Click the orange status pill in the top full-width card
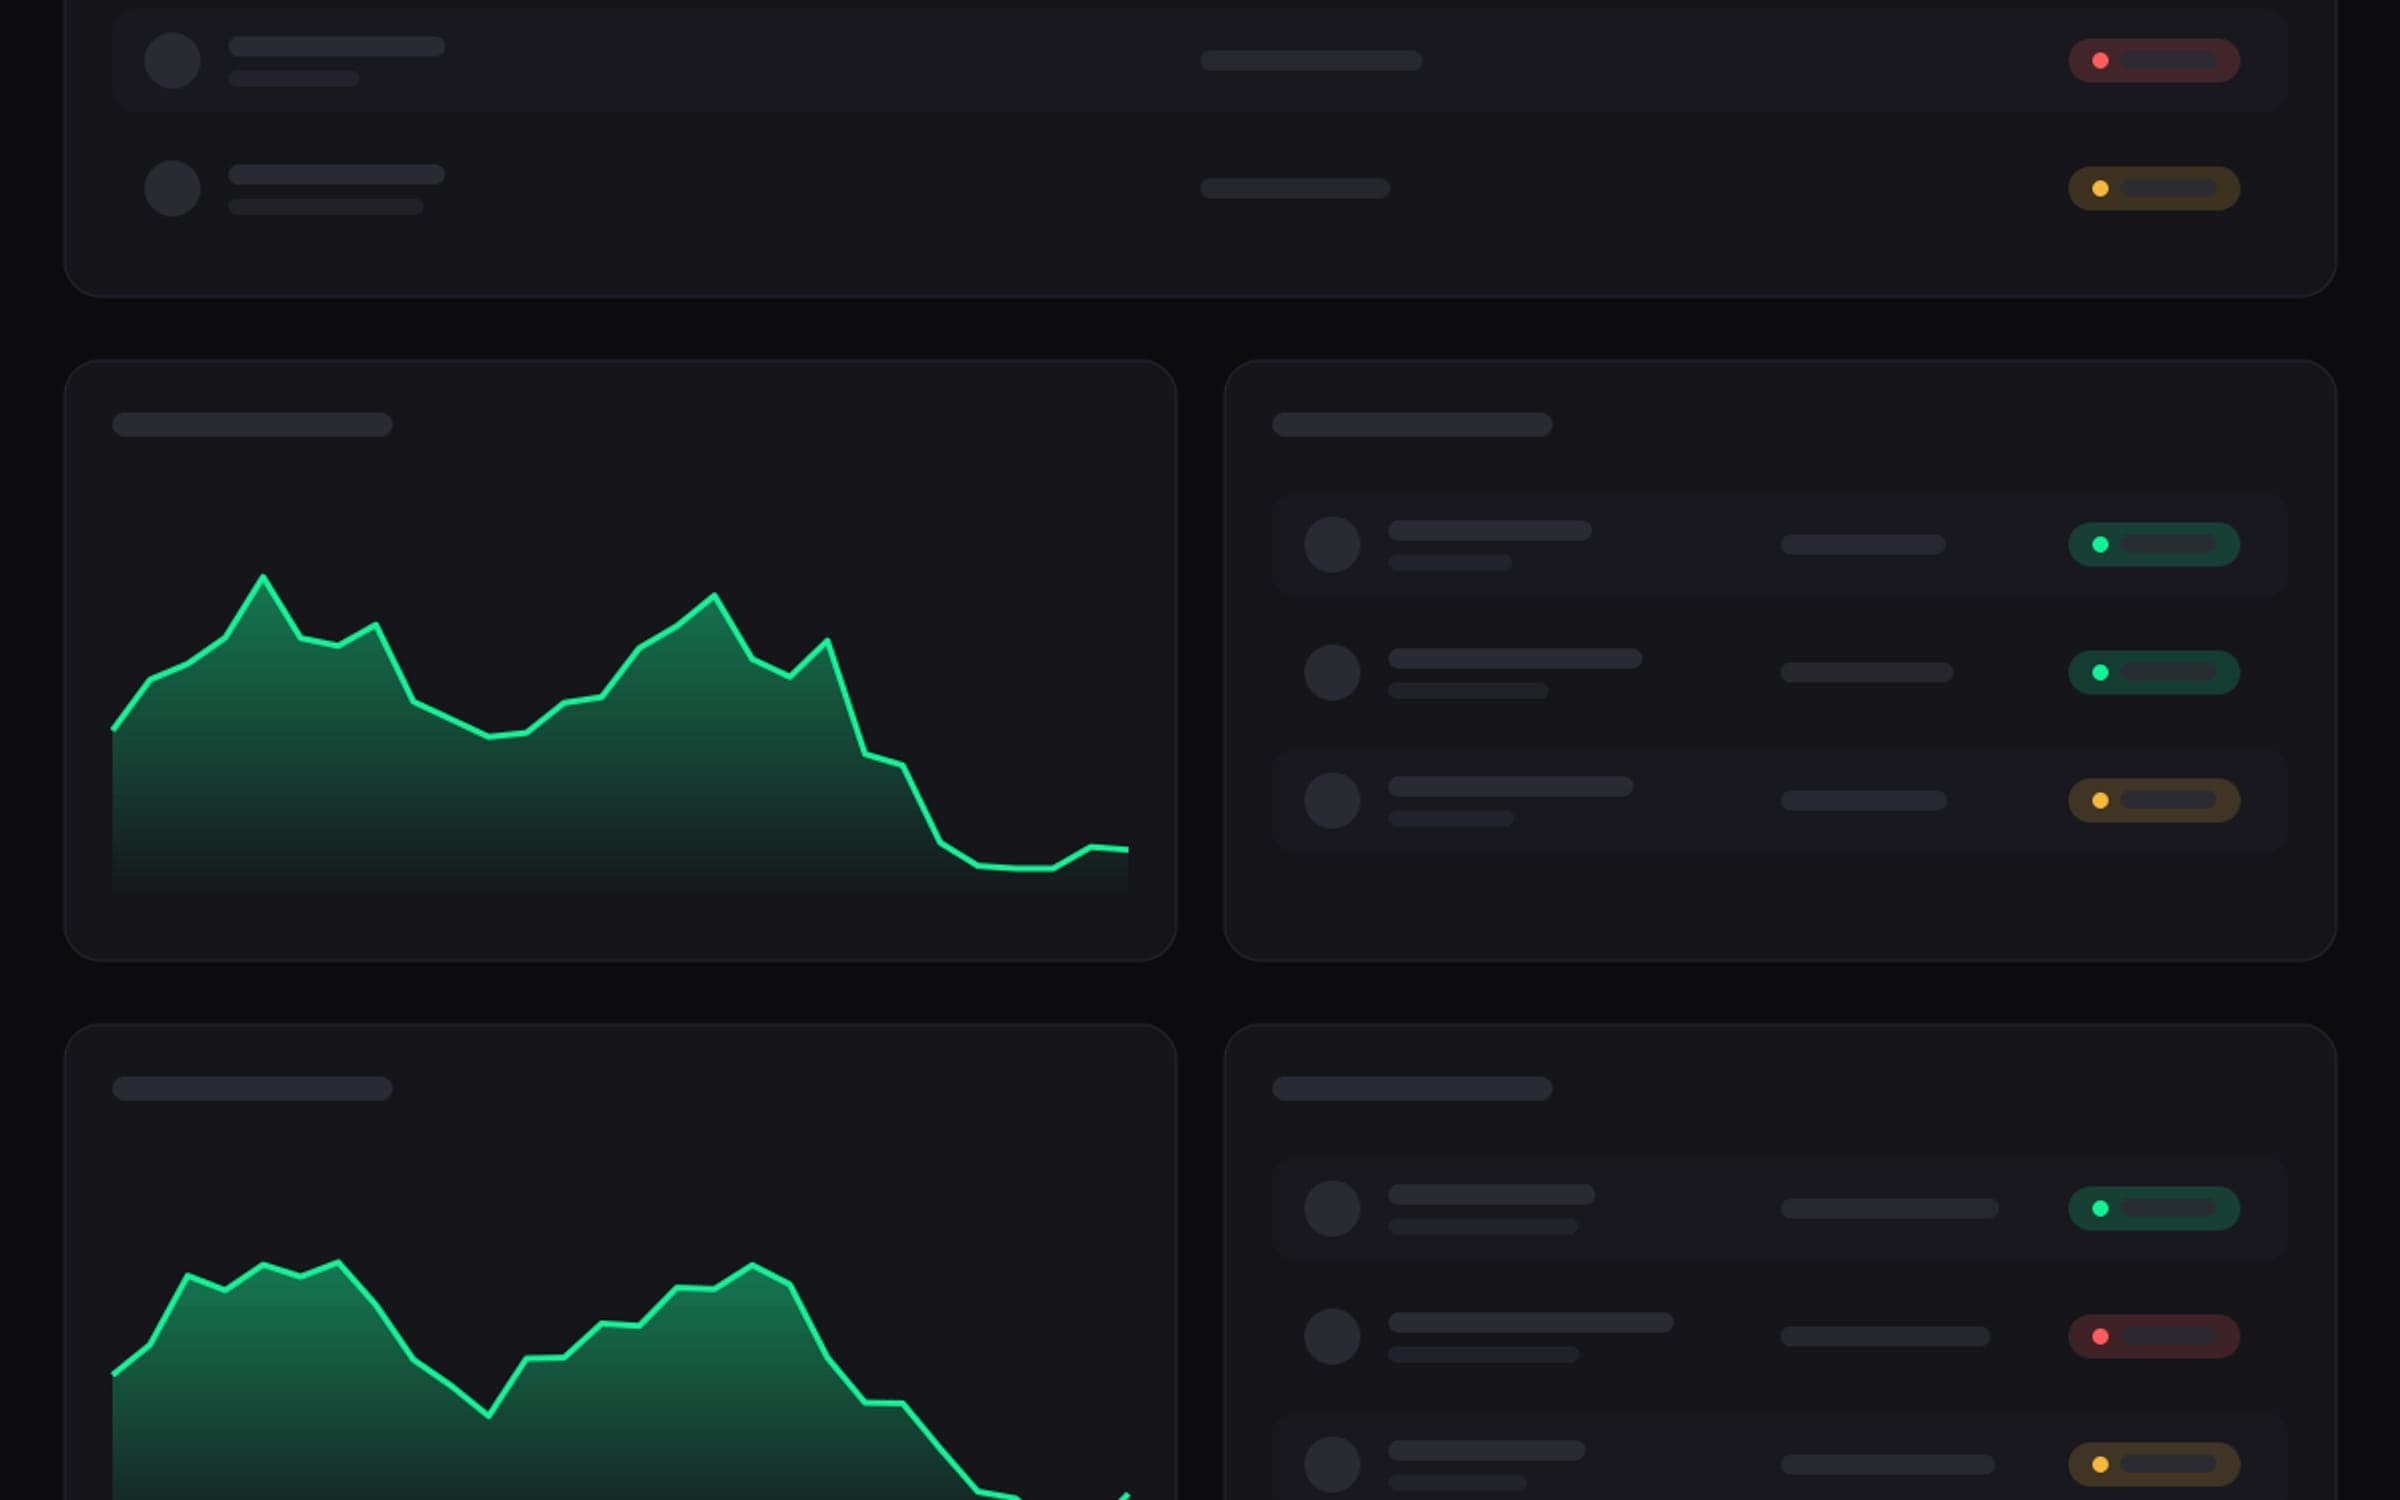Screen dimensions: 2400x1500 pyautogui.click(x=2154, y=189)
